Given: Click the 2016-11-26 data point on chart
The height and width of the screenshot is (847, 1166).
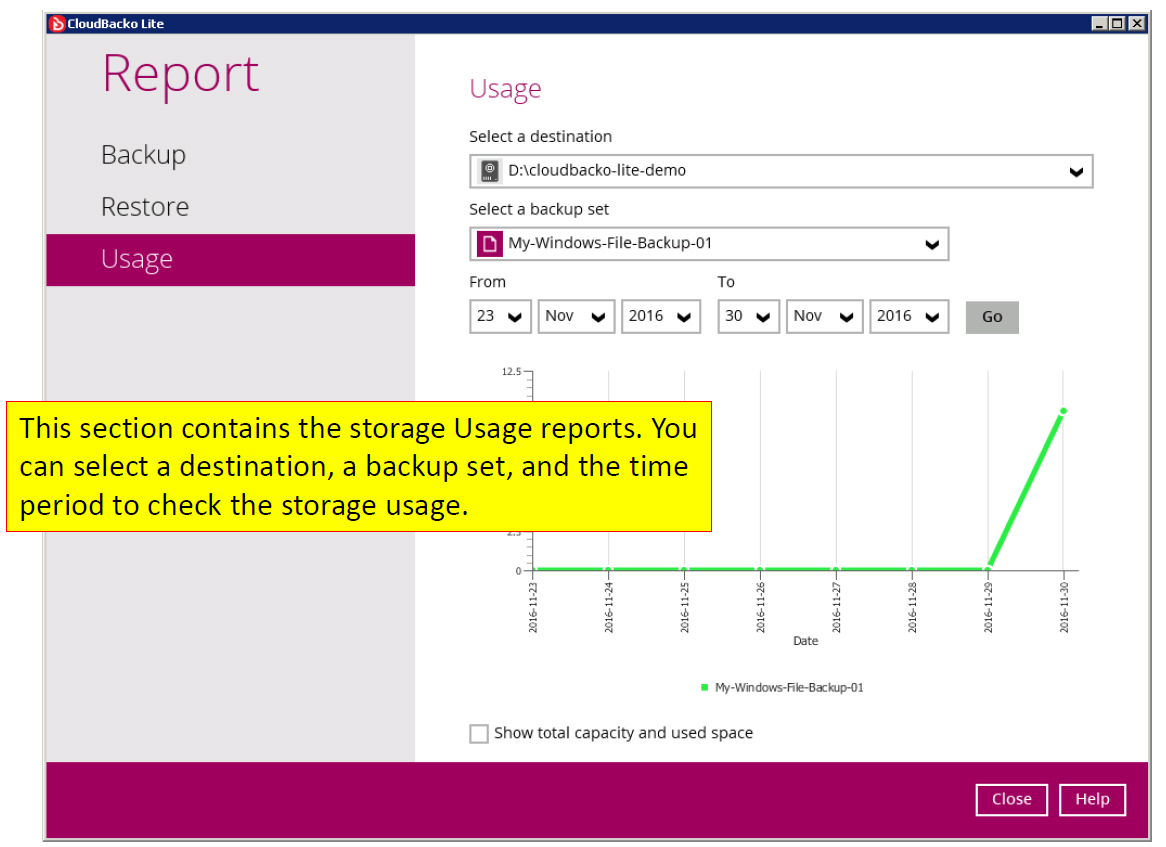Looking at the screenshot, I should [760, 570].
